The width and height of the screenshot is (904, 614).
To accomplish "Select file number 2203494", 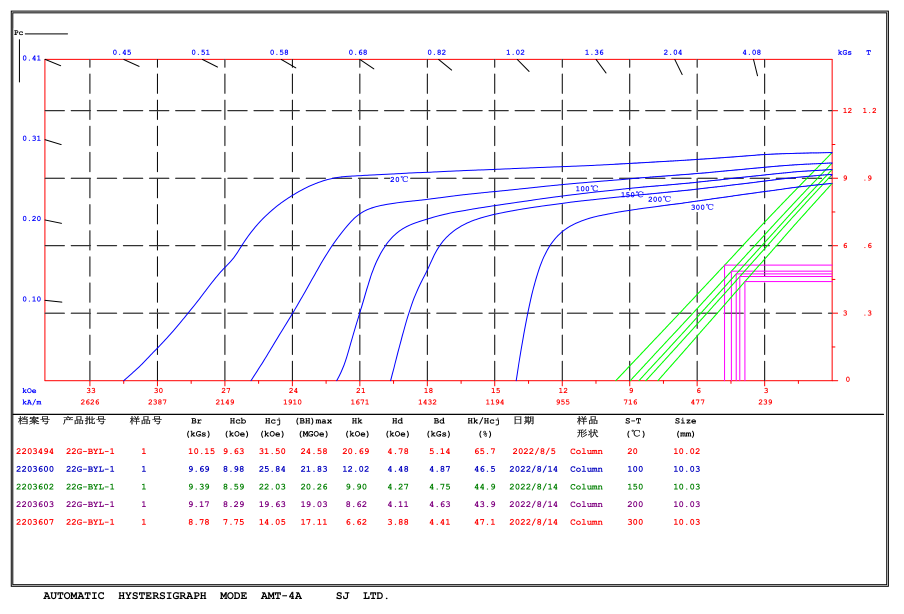I will click(x=35, y=451).
